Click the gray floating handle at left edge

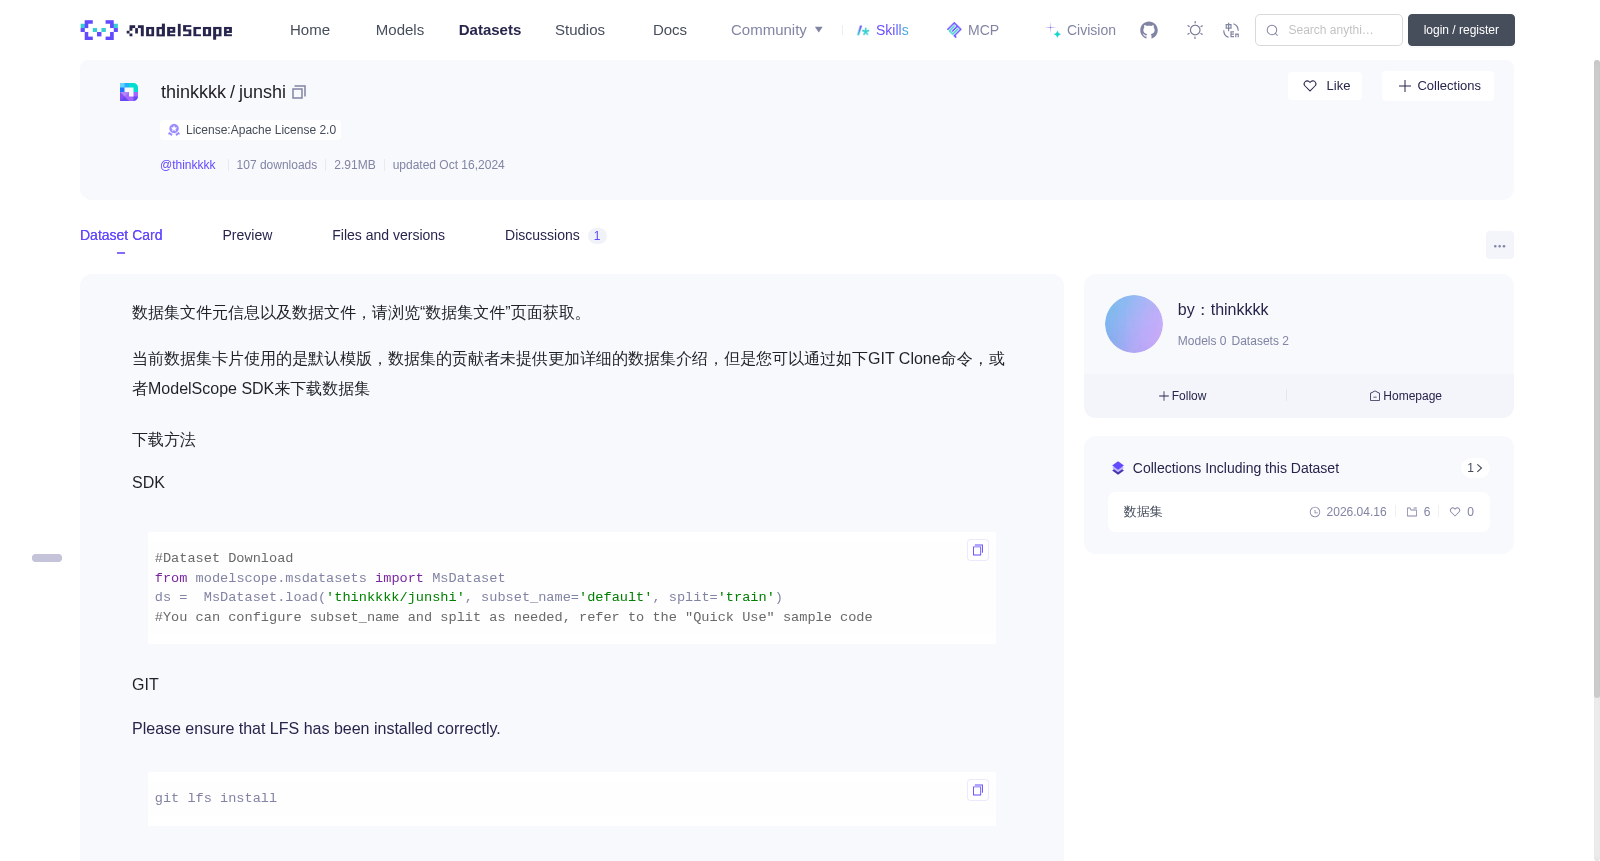click(47, 558)
